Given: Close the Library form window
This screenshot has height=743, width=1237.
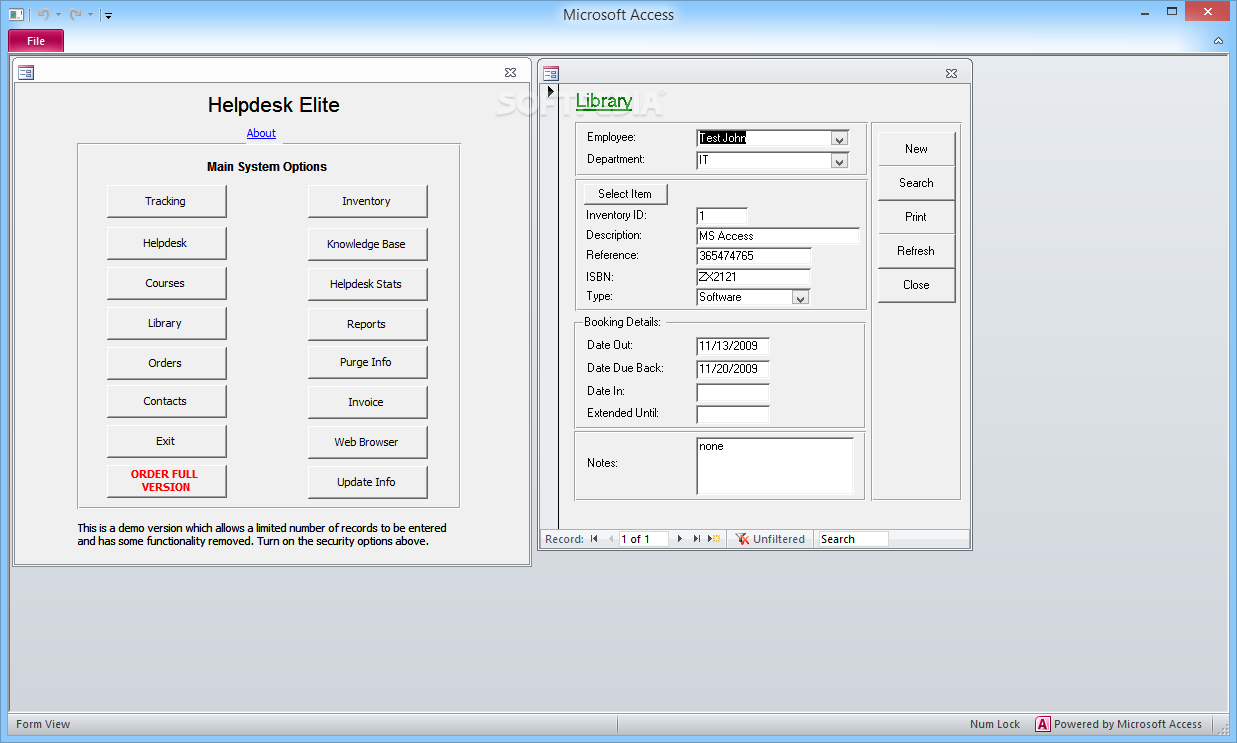Looking at the screenshot, I should coord(952,73).
